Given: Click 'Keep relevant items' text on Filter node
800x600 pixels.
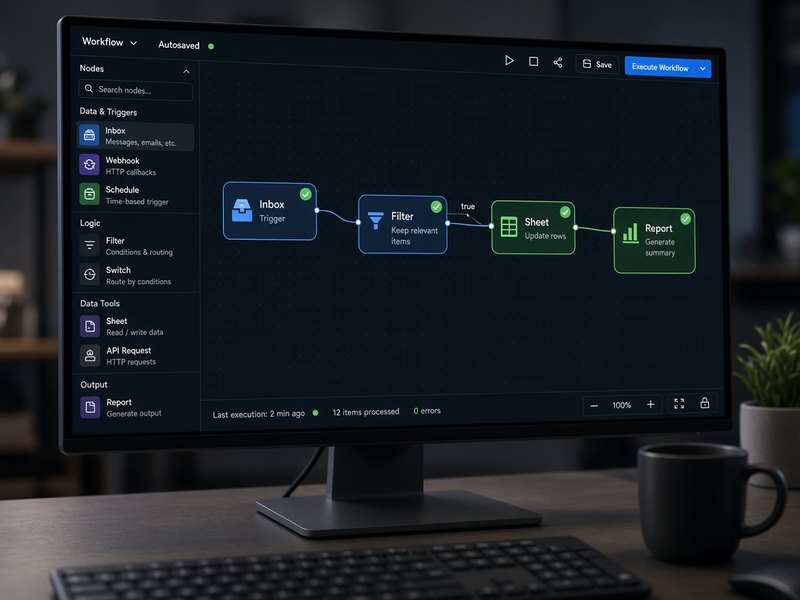Looking at the screenshot, I should pos(414,236).
